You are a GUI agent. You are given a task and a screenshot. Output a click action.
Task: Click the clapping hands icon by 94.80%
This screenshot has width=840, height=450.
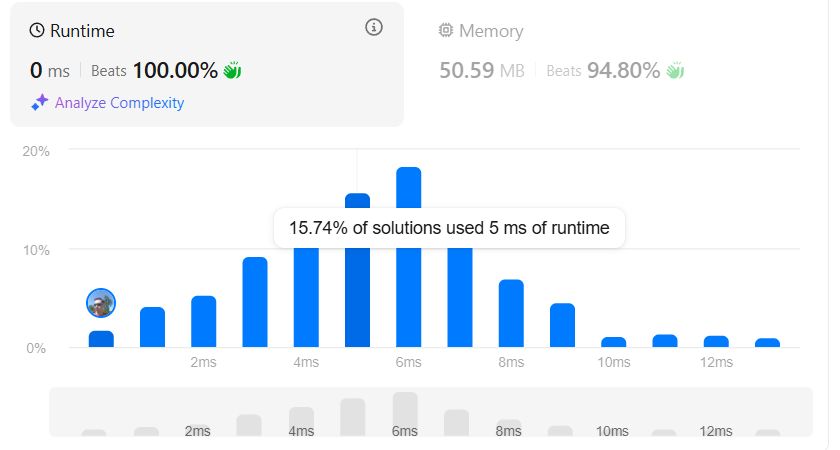click(675, 70)
